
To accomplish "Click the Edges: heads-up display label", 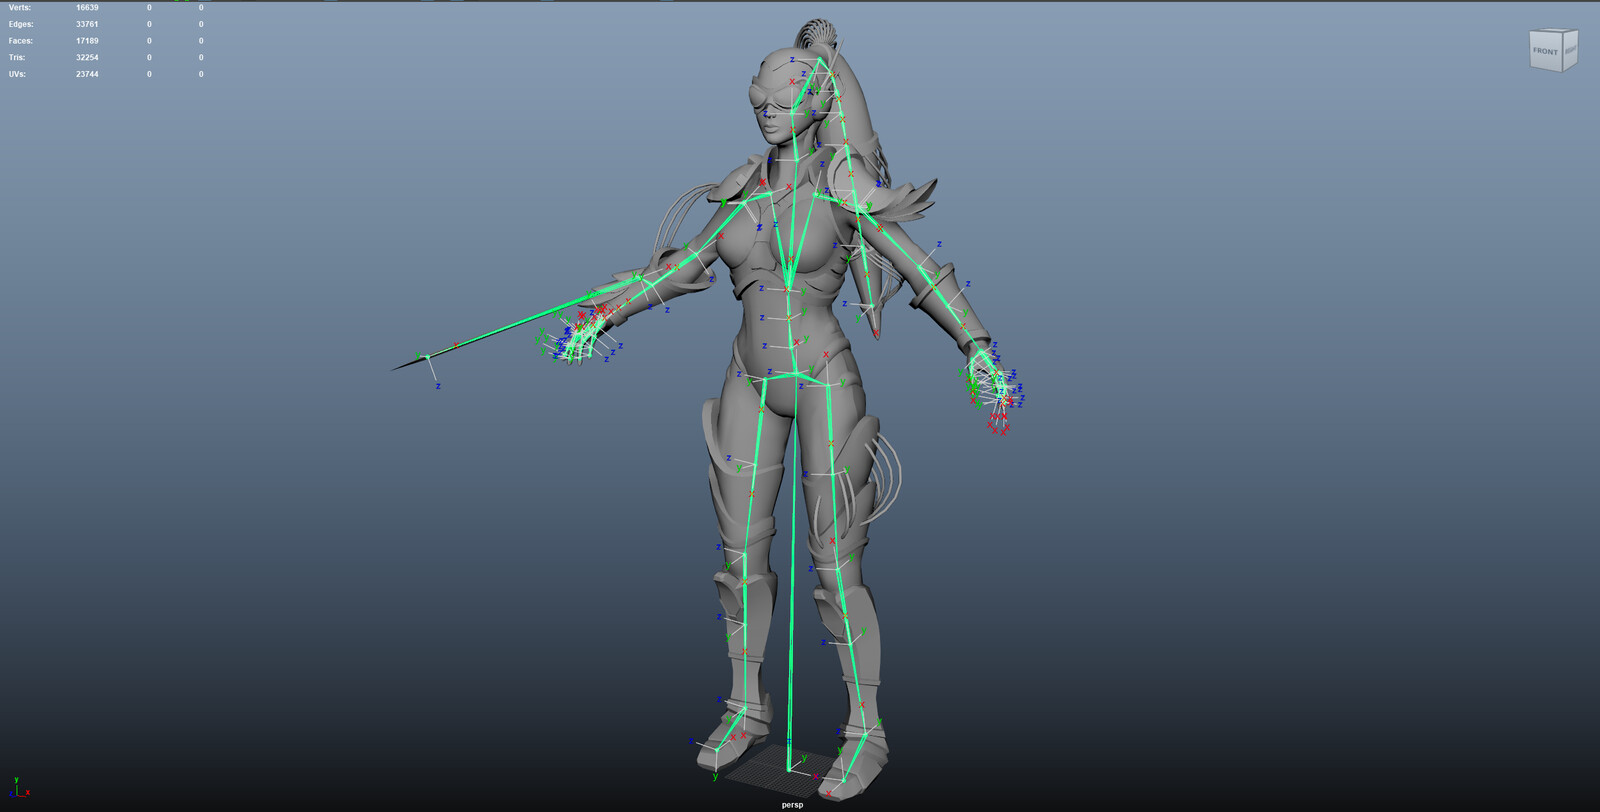I will 21,24.
